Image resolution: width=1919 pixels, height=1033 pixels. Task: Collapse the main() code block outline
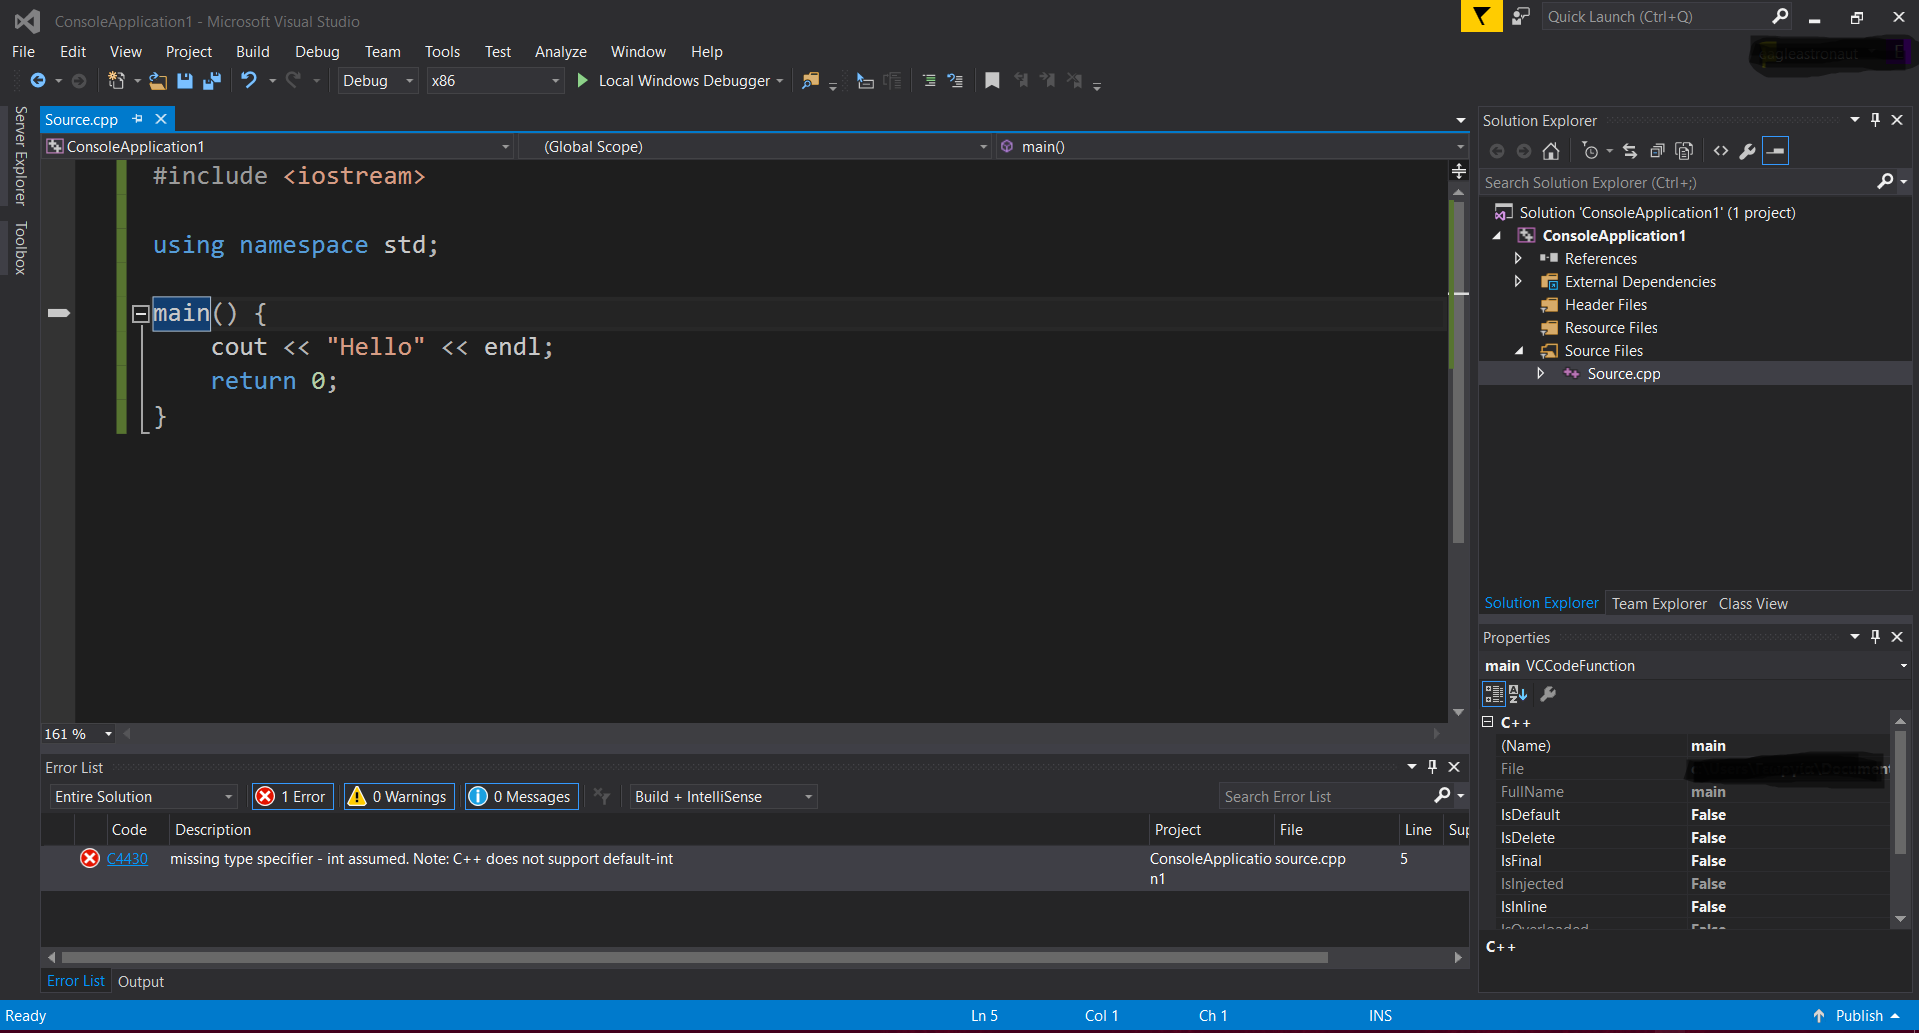(x=140, y=314)
